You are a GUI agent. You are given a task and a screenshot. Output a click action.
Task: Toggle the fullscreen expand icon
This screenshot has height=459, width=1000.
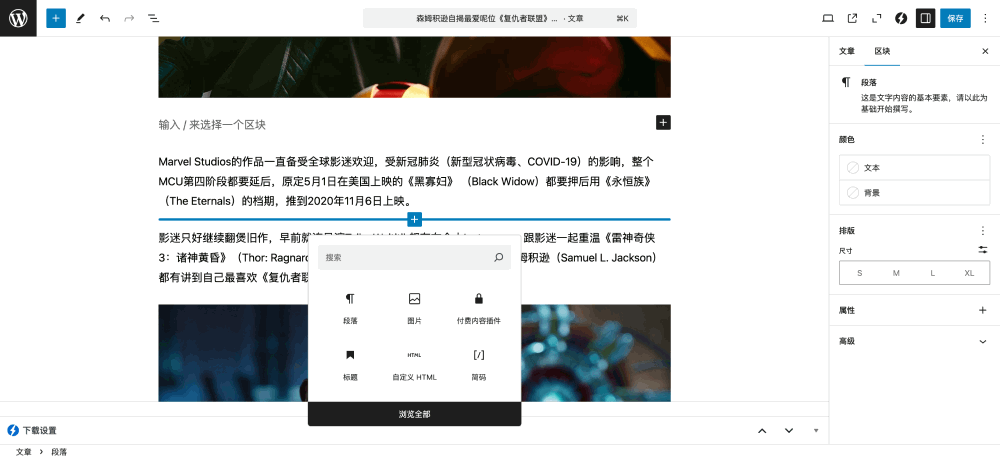click(x=876, y=18)
